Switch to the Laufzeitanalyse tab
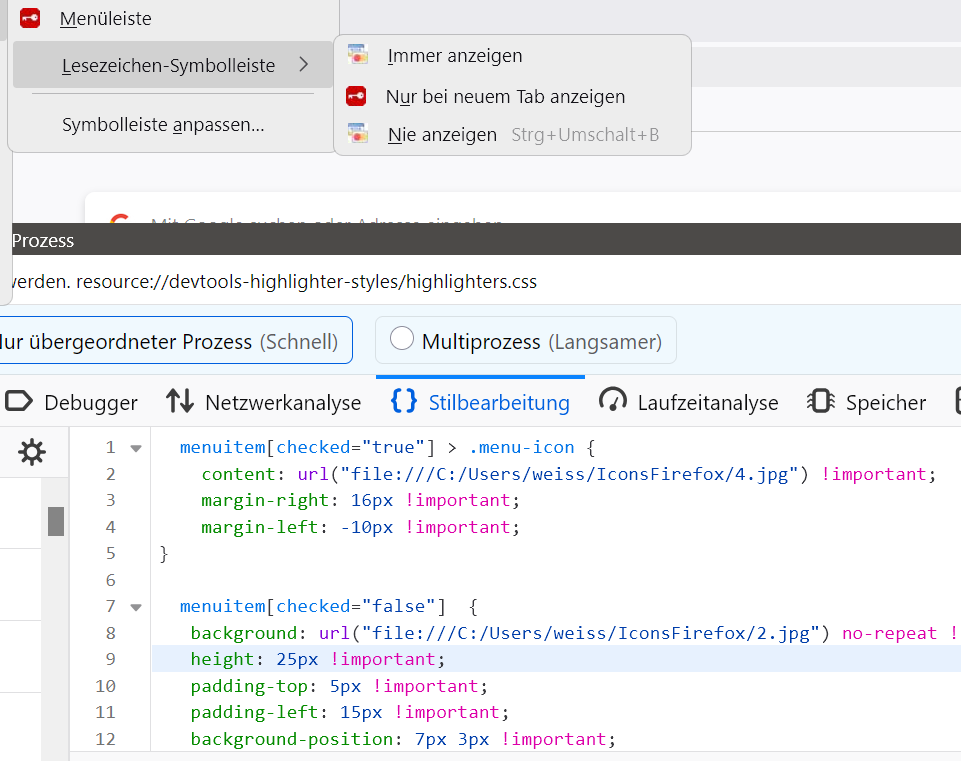Image resolution: width=961 pixels, height=761 pixels. coord(707,403)
